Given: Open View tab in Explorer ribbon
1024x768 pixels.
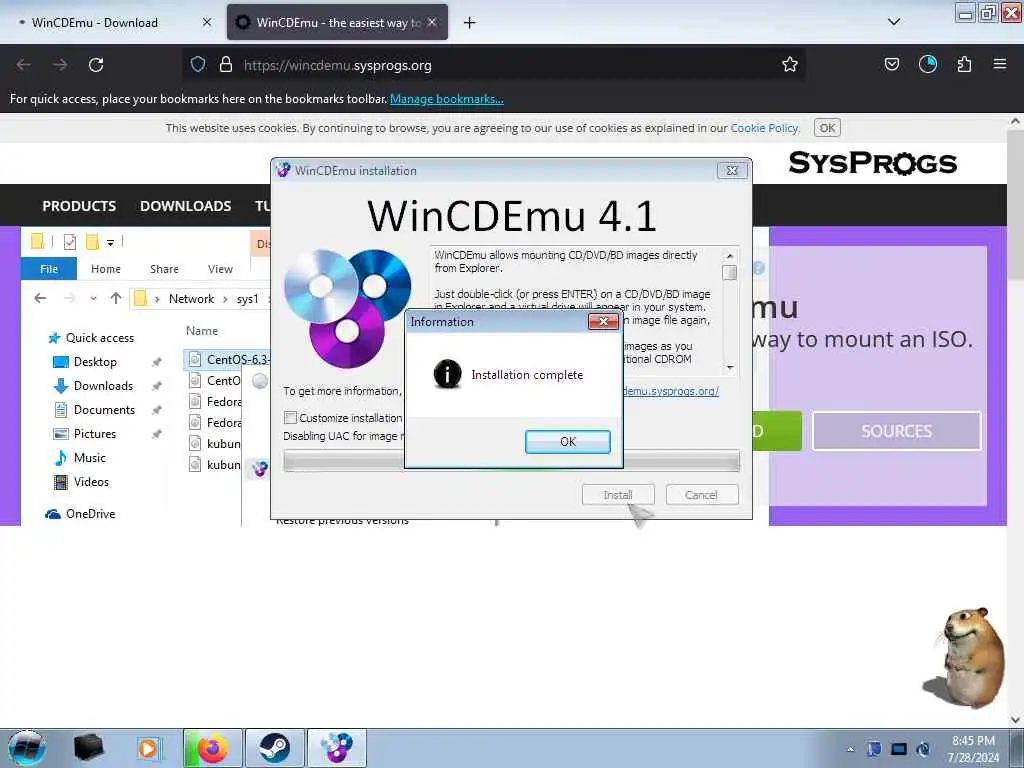Looking at the screenshot, I should pyautogui.click(x=220, y=269).
